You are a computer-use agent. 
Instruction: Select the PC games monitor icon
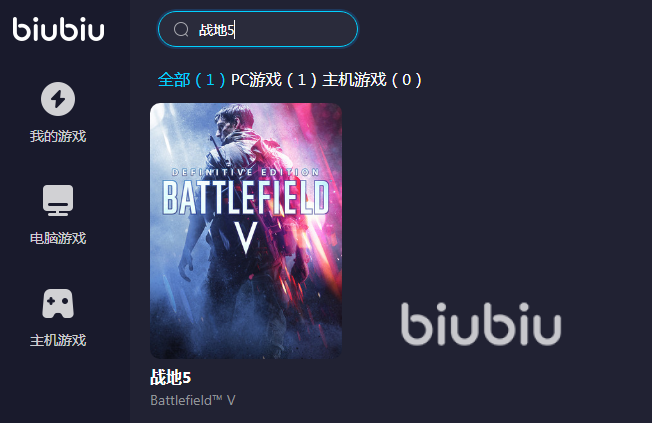pyautogui.click(x=58, y=200)
